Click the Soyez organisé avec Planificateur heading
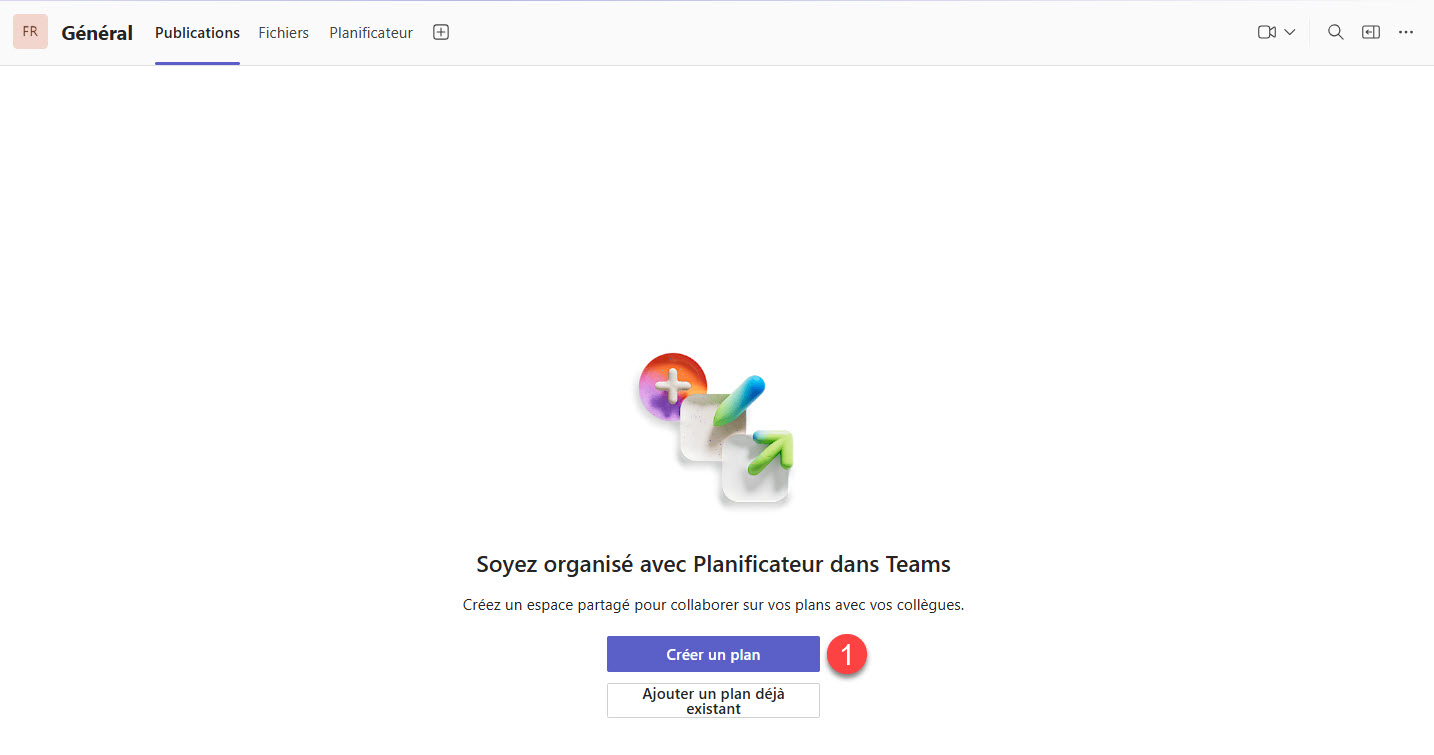Image resolution: width=1434 pixels, height=755 pixels. (713, 564)
